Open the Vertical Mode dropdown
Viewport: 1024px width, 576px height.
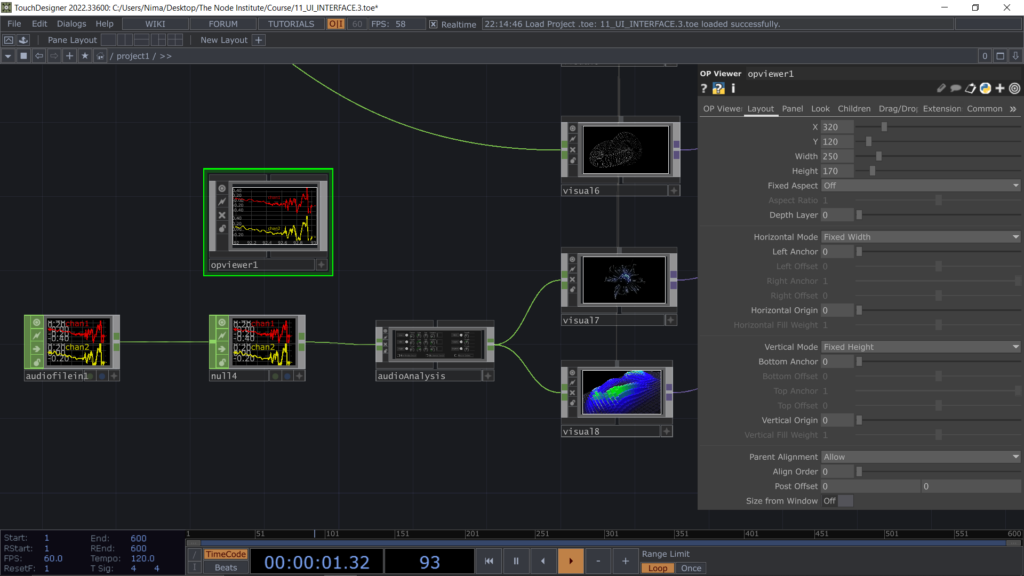[x=921, y=347]
